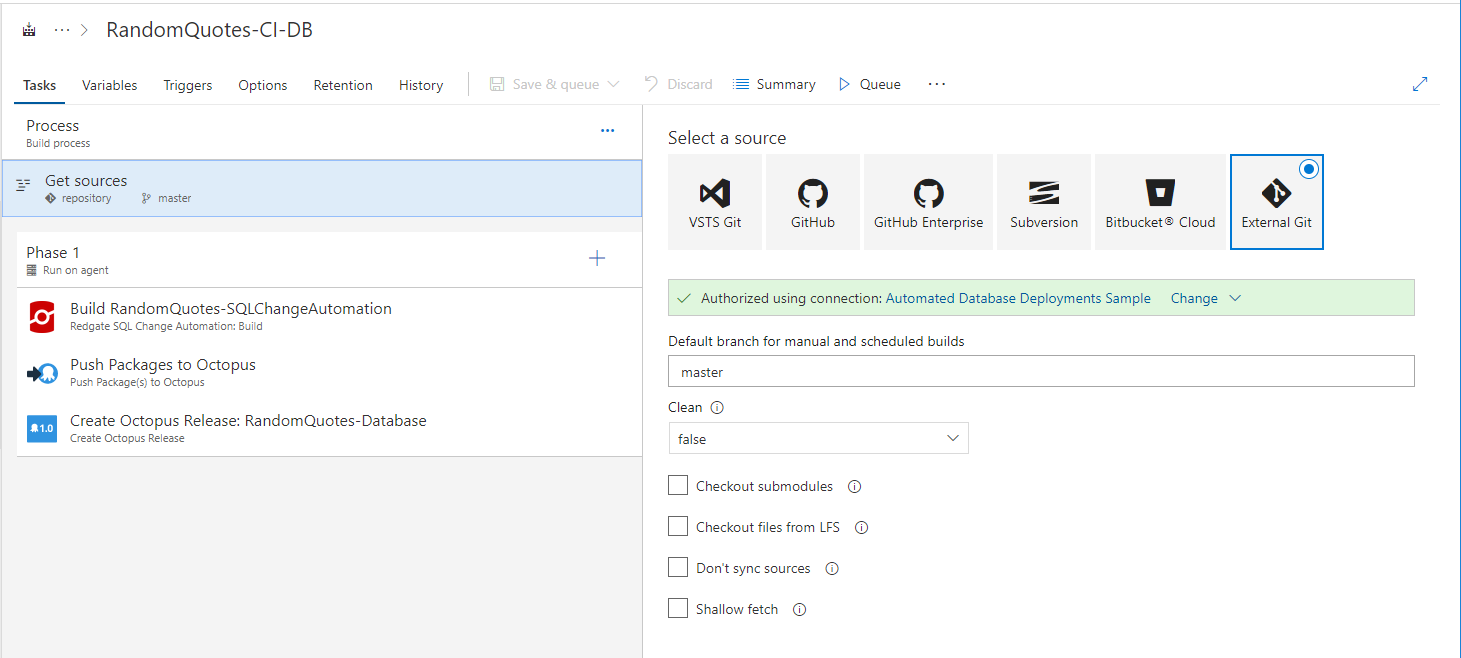Open the Triggers tab
This screenshot has width=1461, height=658.
187,85
